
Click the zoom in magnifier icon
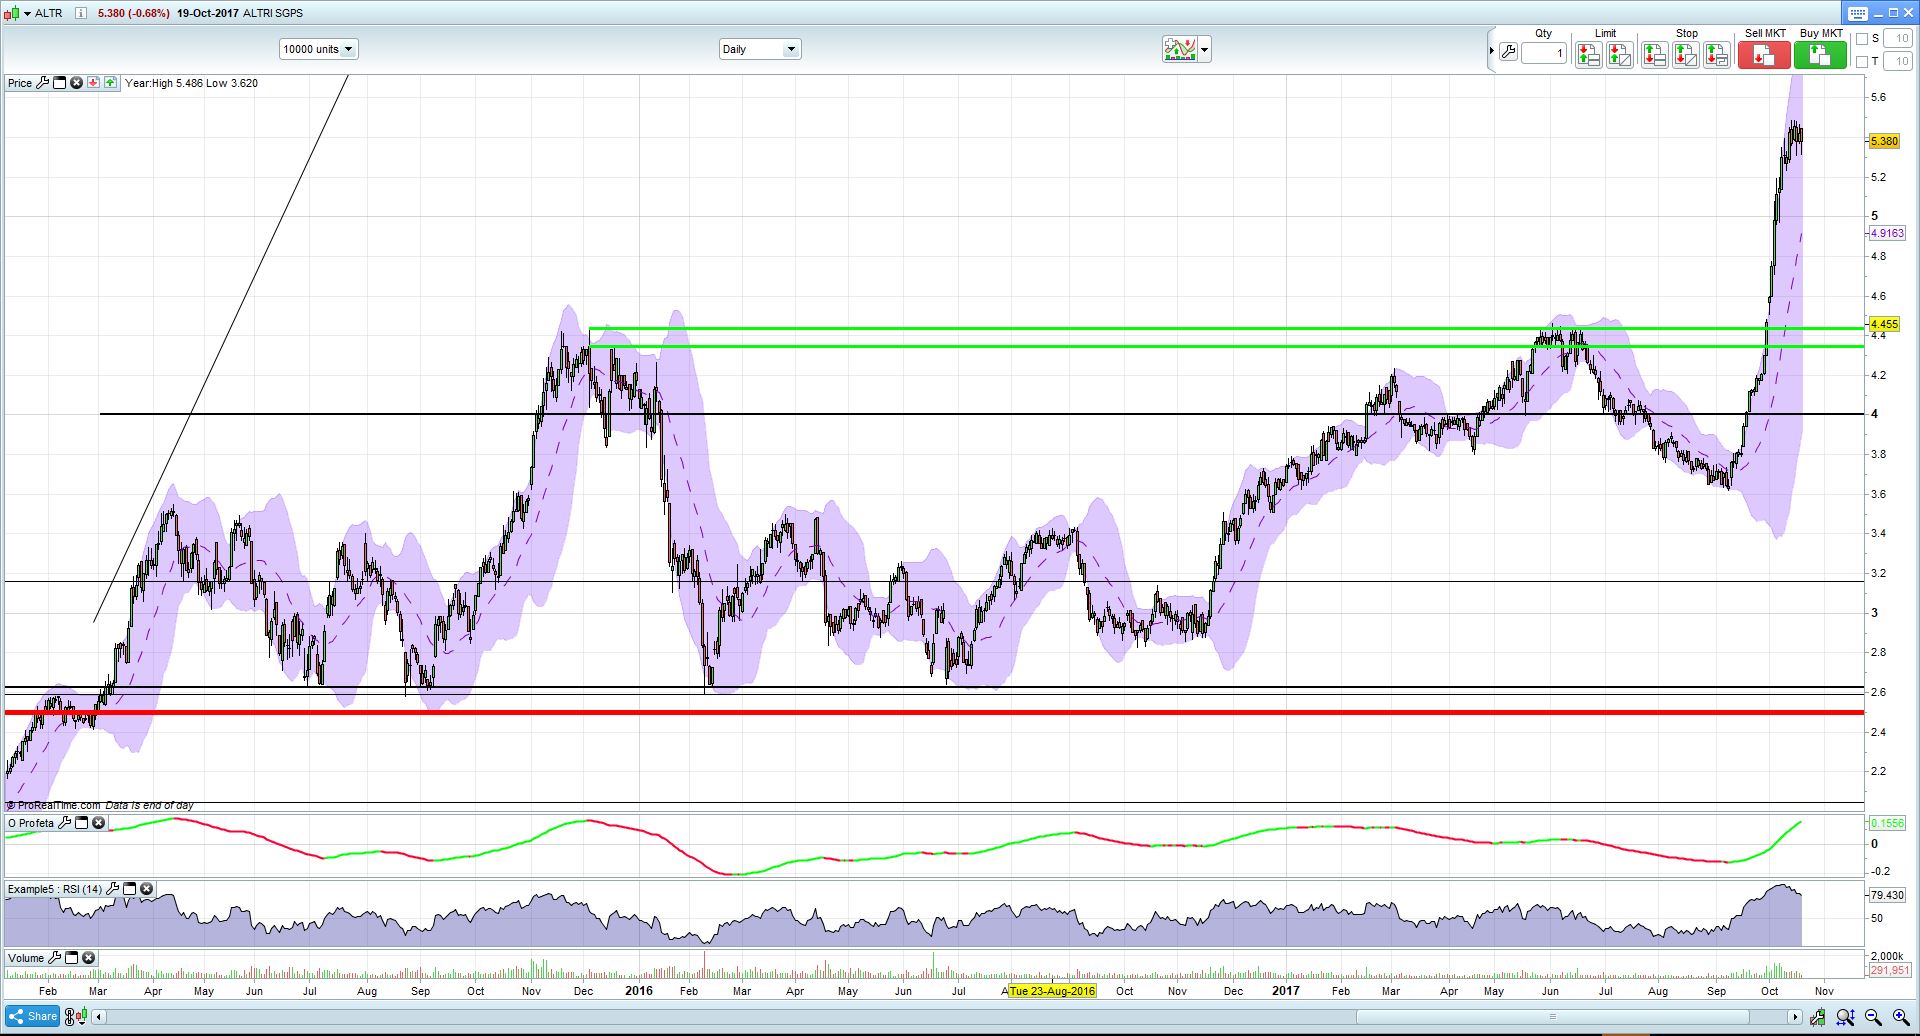(x=1900, y=1017)
